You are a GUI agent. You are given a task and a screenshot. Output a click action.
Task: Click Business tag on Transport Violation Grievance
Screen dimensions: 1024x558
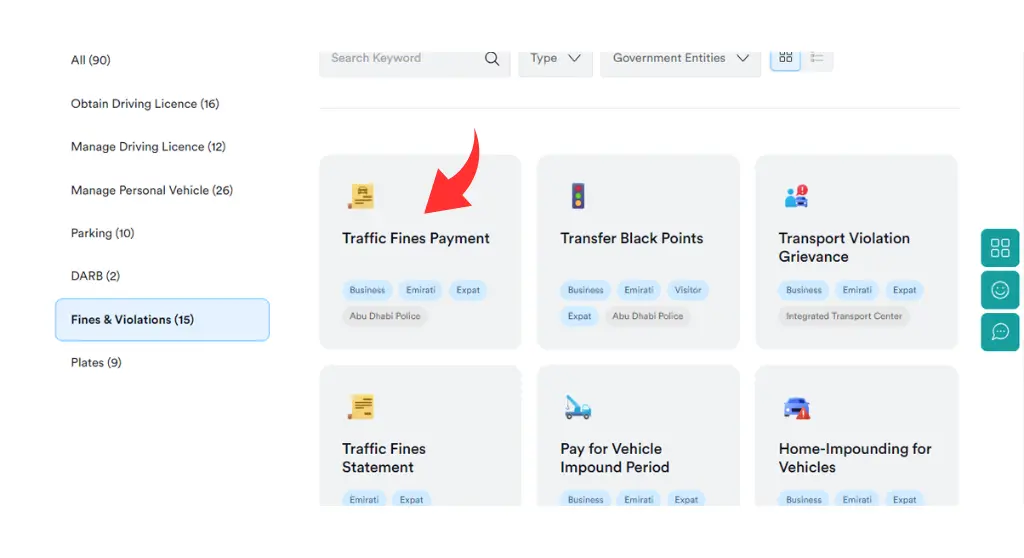pos(803,290)
